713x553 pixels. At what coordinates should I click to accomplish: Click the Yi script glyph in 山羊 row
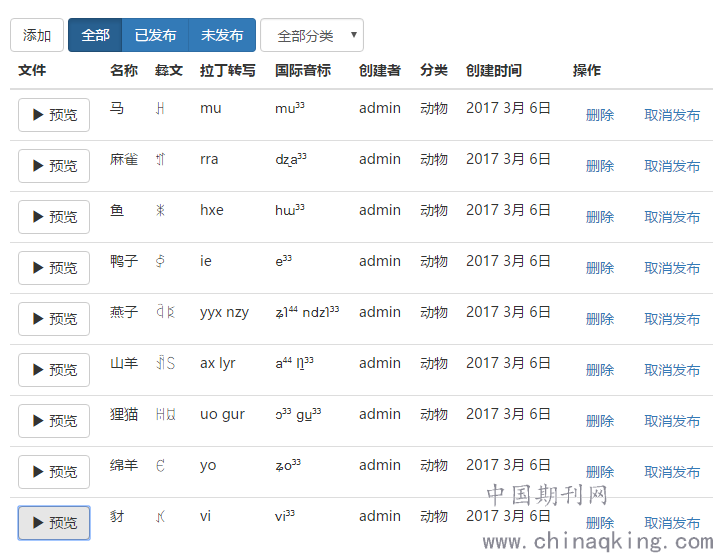click(166, 363)
